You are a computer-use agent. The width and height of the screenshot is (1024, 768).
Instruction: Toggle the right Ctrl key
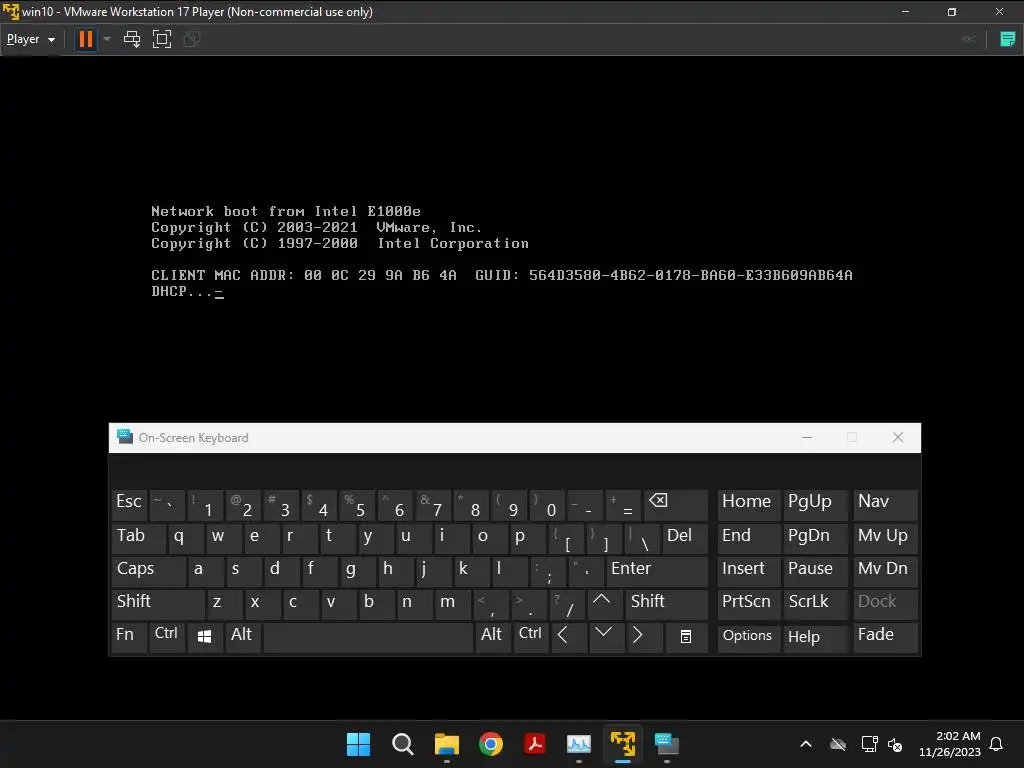[x=531, y=637]
